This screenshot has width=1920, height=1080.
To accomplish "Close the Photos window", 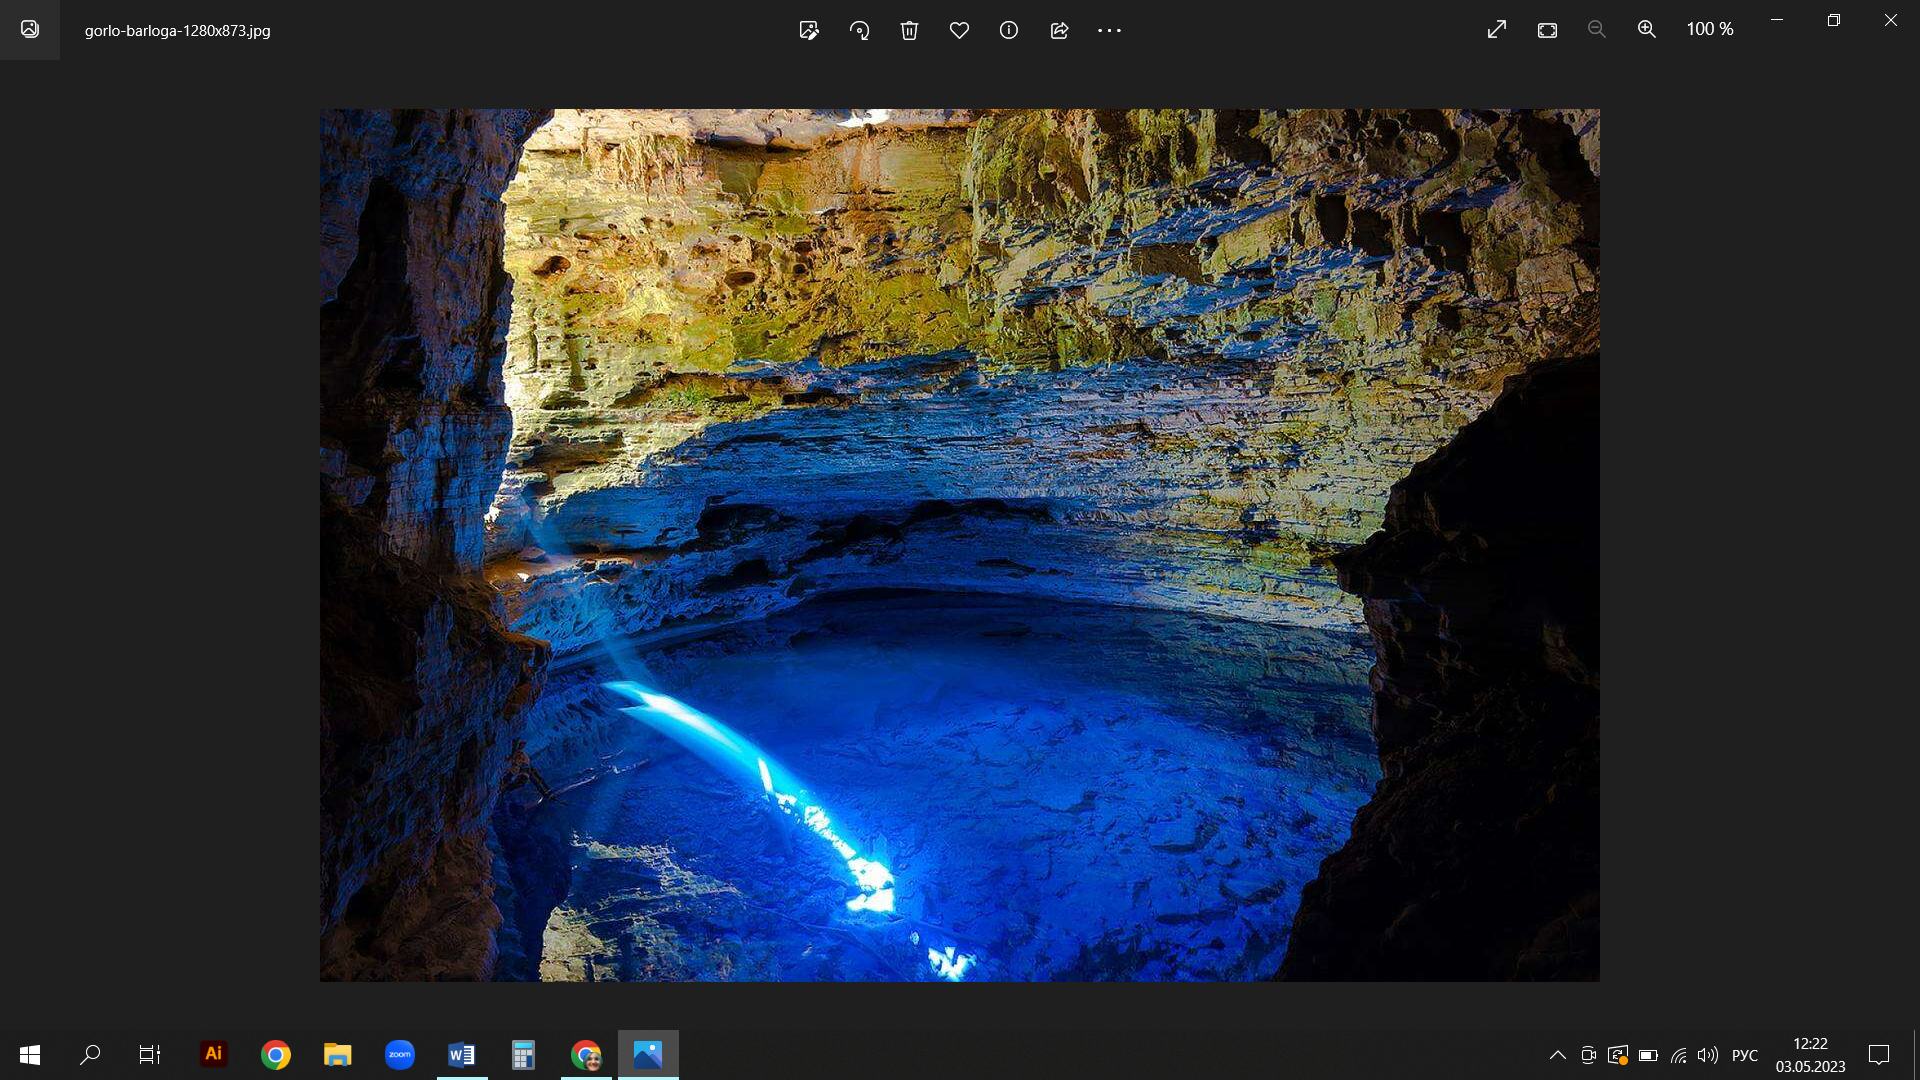I will pyautogui.click(x=1891, y=20).
